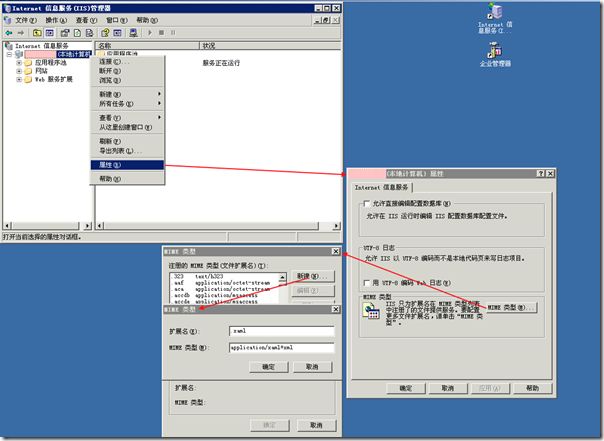This screenshot has height=441, width=604.
Task: Click 取消 at bottom of MIME list dialog
Action: (x=316, y=425)
